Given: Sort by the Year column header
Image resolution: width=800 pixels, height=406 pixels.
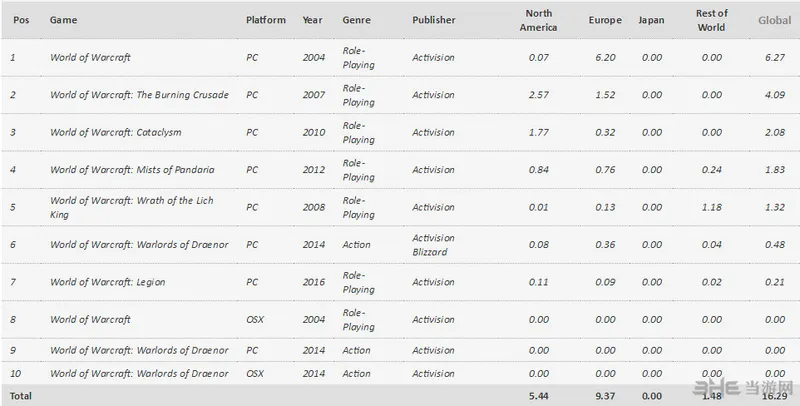Looking at the screenshot, I should click(312, 20).
